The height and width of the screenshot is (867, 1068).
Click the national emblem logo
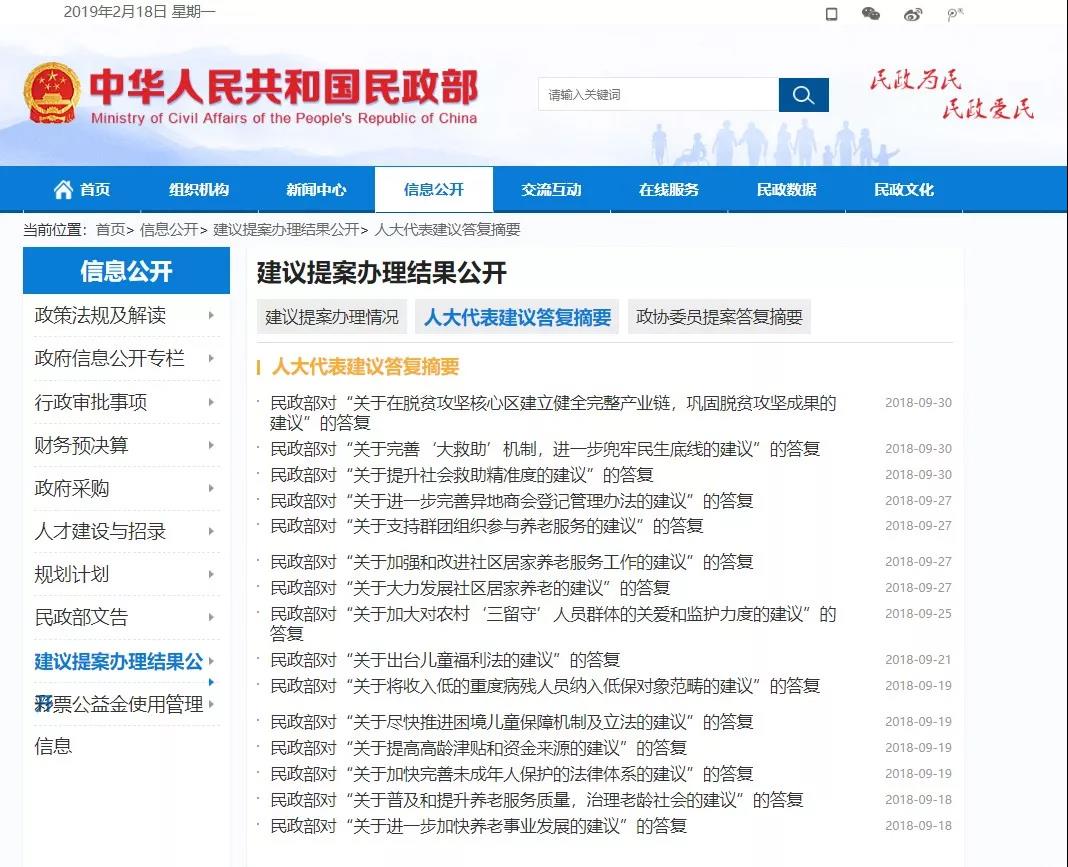53,93
